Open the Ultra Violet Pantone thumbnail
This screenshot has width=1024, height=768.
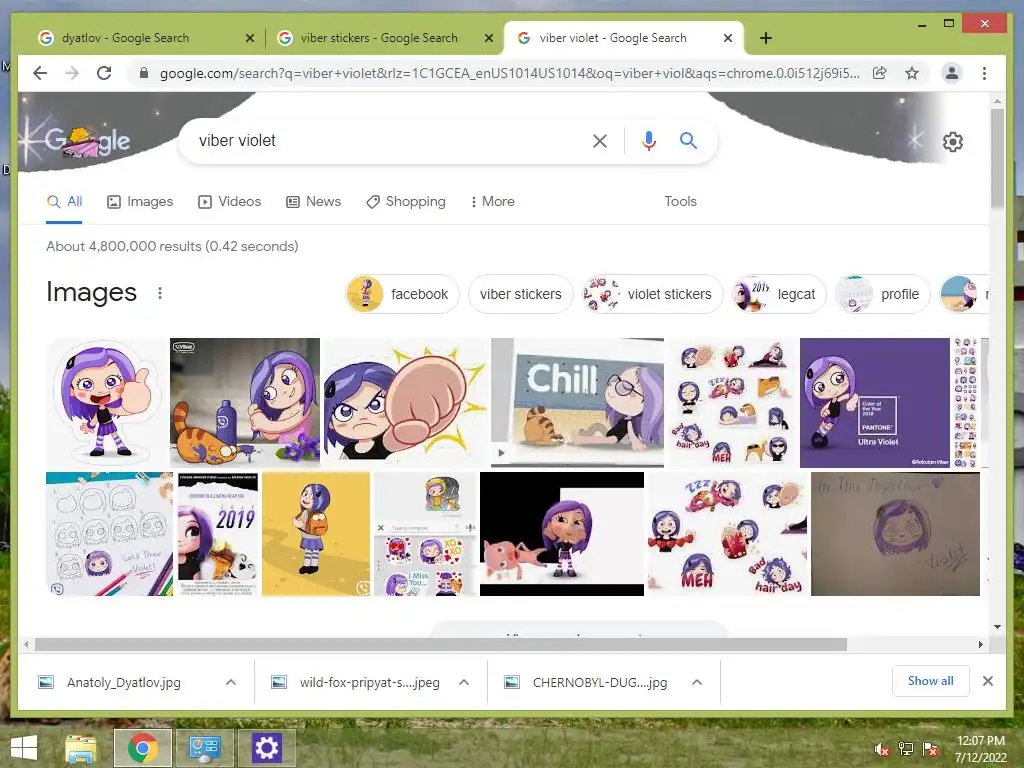pyautogui.click(x=874, y=402)
